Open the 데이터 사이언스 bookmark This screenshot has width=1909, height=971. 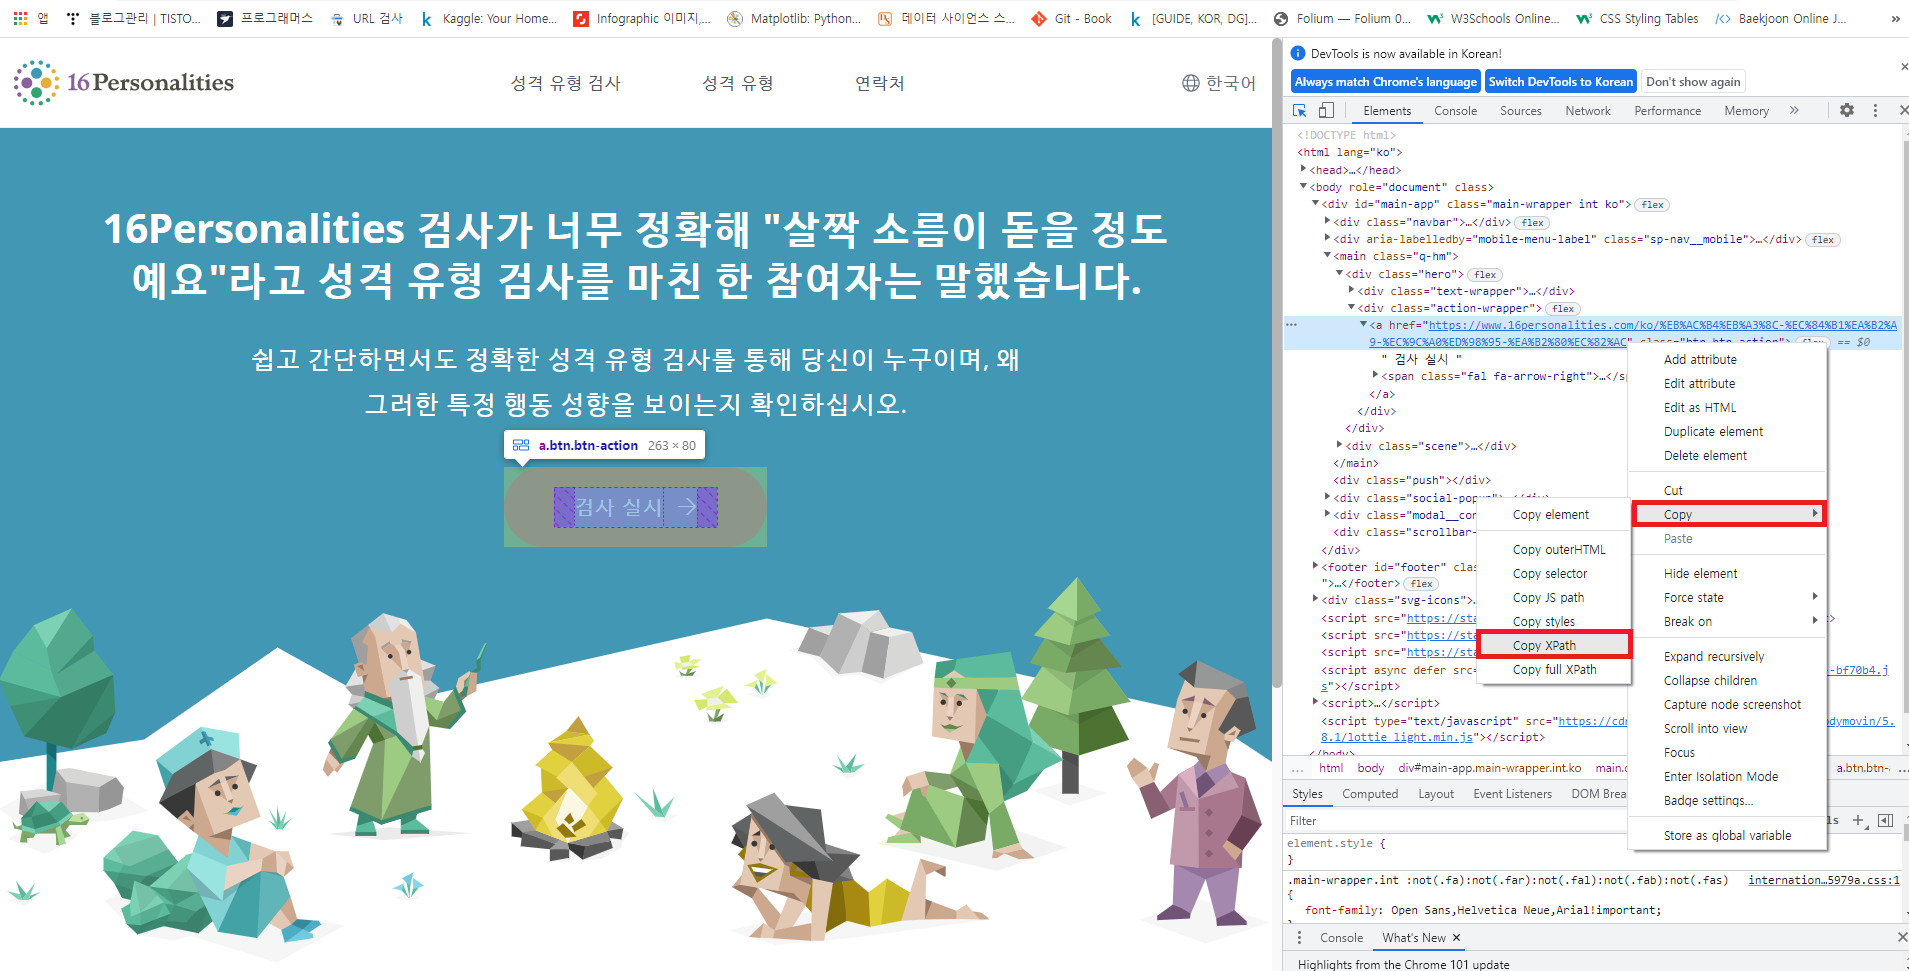(946, 18)
